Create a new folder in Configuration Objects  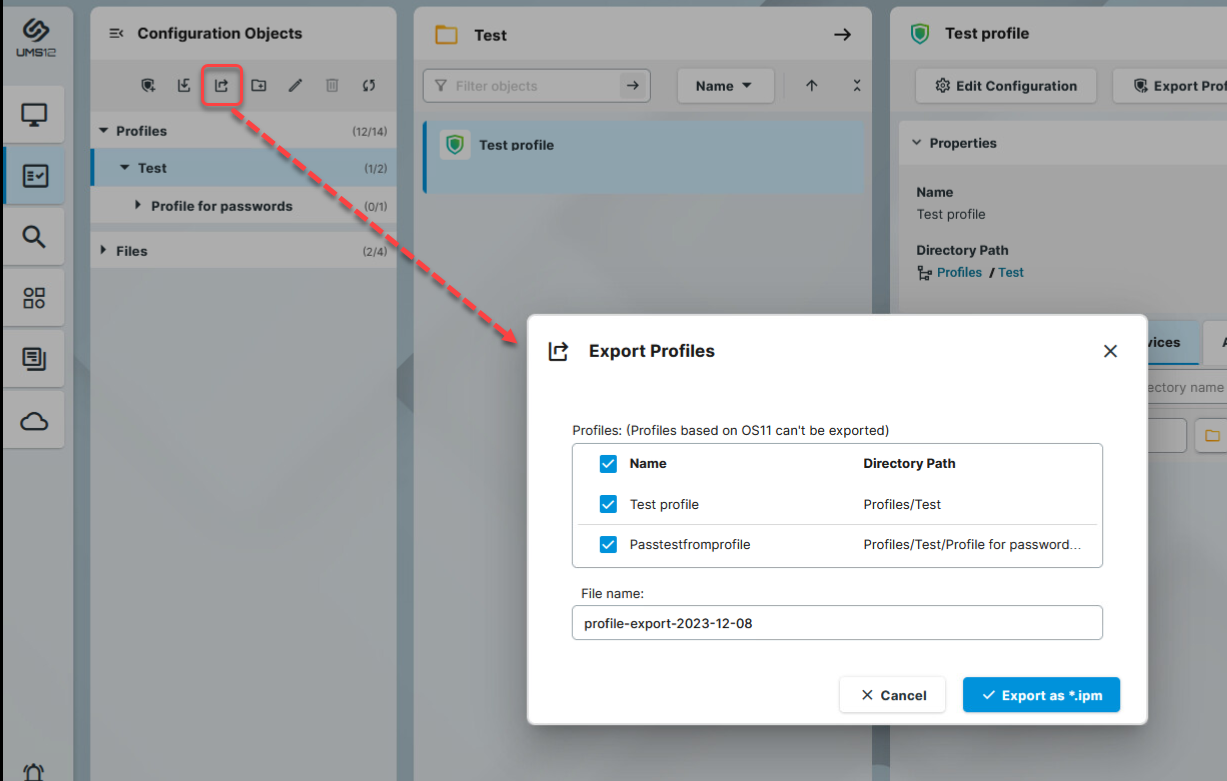point(258,85)
